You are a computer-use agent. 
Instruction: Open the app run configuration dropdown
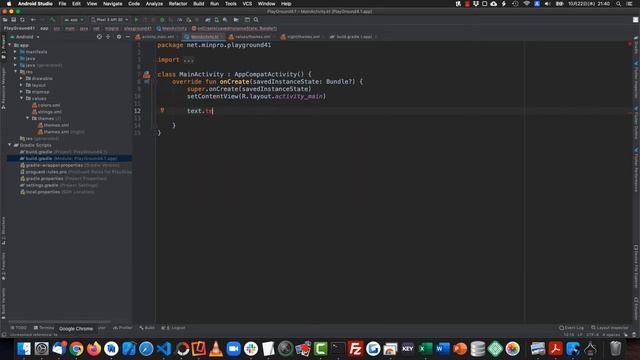(x=74, y=20)
